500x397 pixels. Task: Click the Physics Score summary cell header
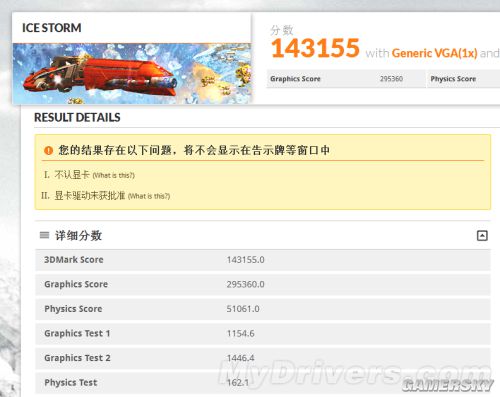[453, 79]
